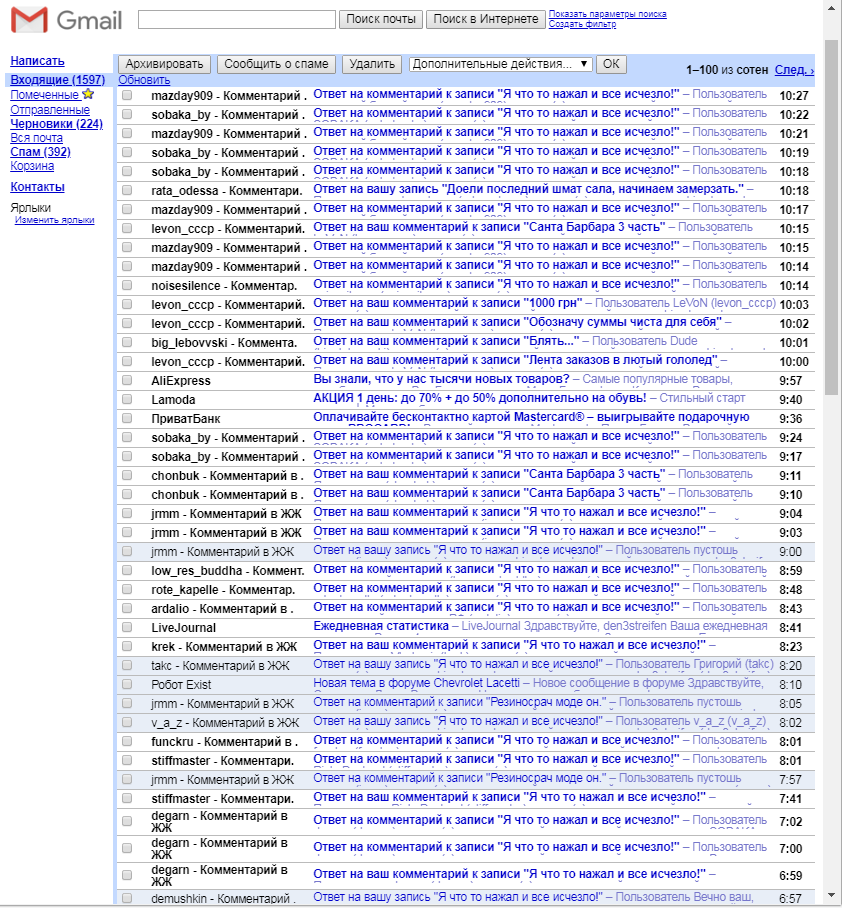Focus the mail search input field
This screenshot has height=908, width=842.
[237, 19]
